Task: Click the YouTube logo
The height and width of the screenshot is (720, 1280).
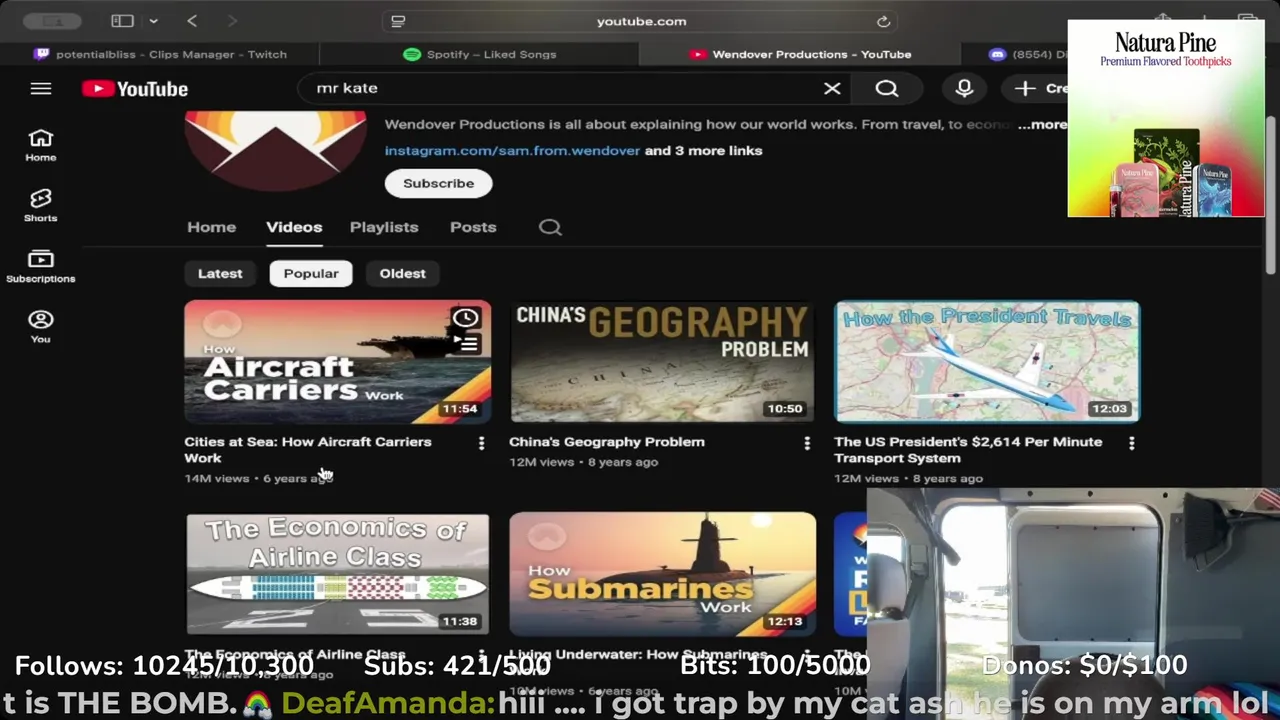Action: tap(135, 89)
